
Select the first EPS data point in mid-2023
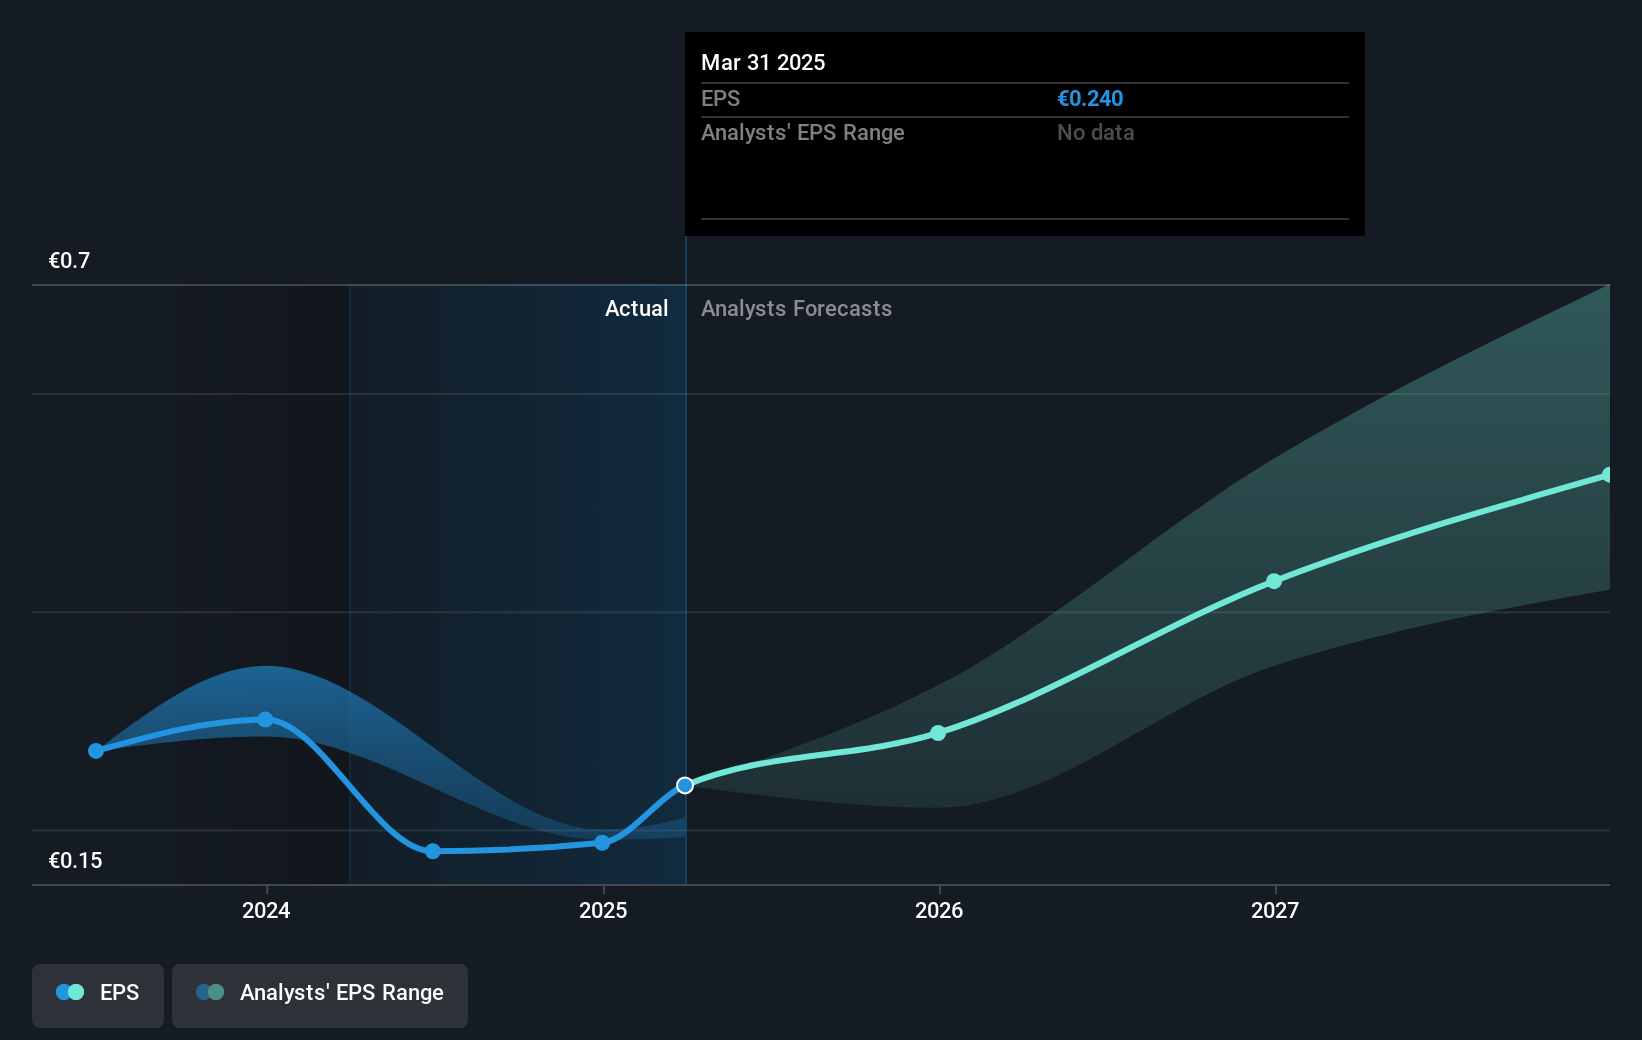pyautogui.click(x=96, y=751)
